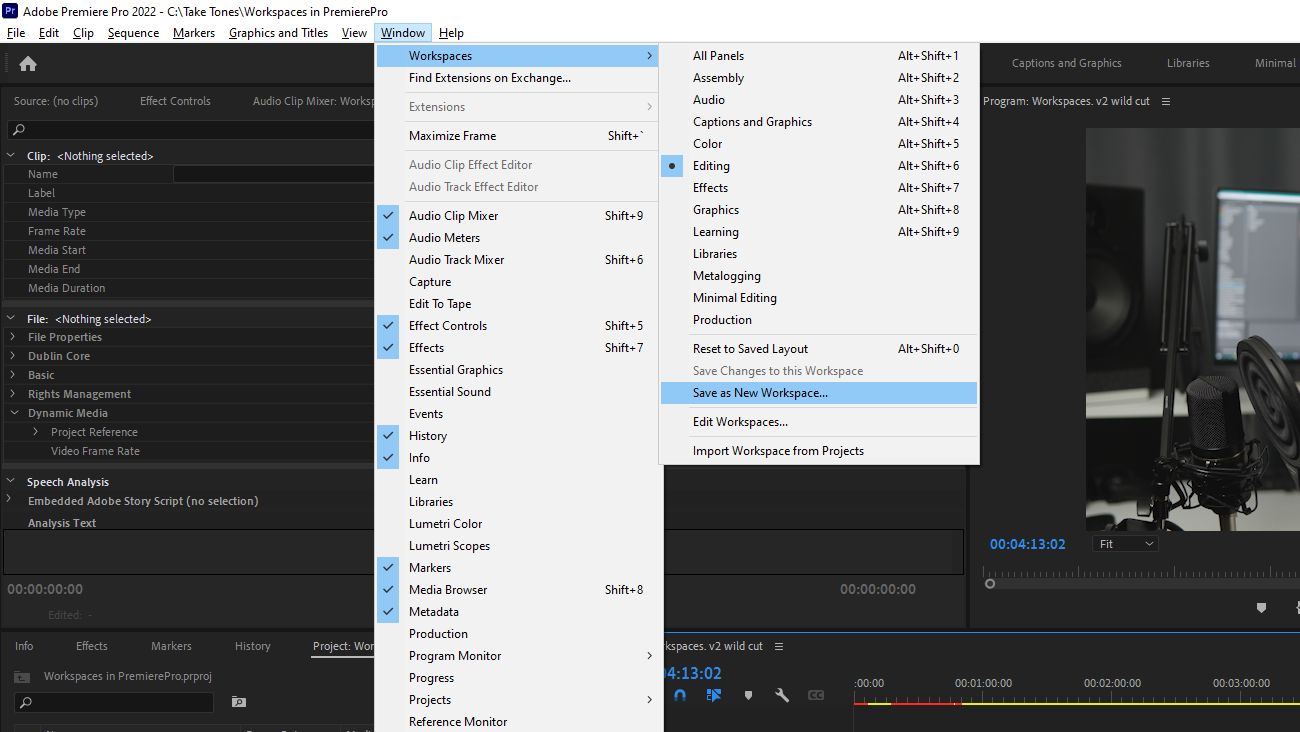Choose Import Workspace from Projects
Viewport: 1300px width, 732px height.
pos(819,451)
